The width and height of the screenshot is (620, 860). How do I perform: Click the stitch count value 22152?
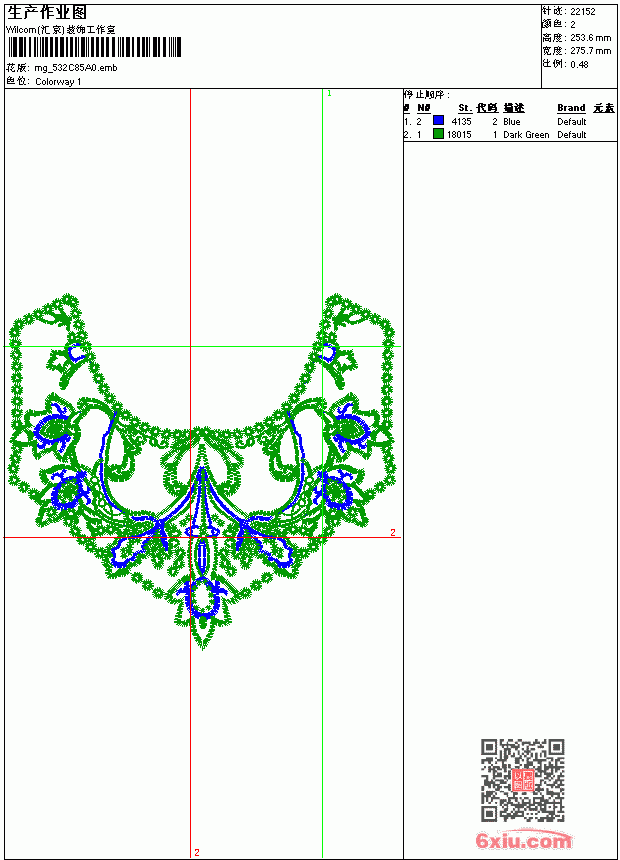pos(583,12)
